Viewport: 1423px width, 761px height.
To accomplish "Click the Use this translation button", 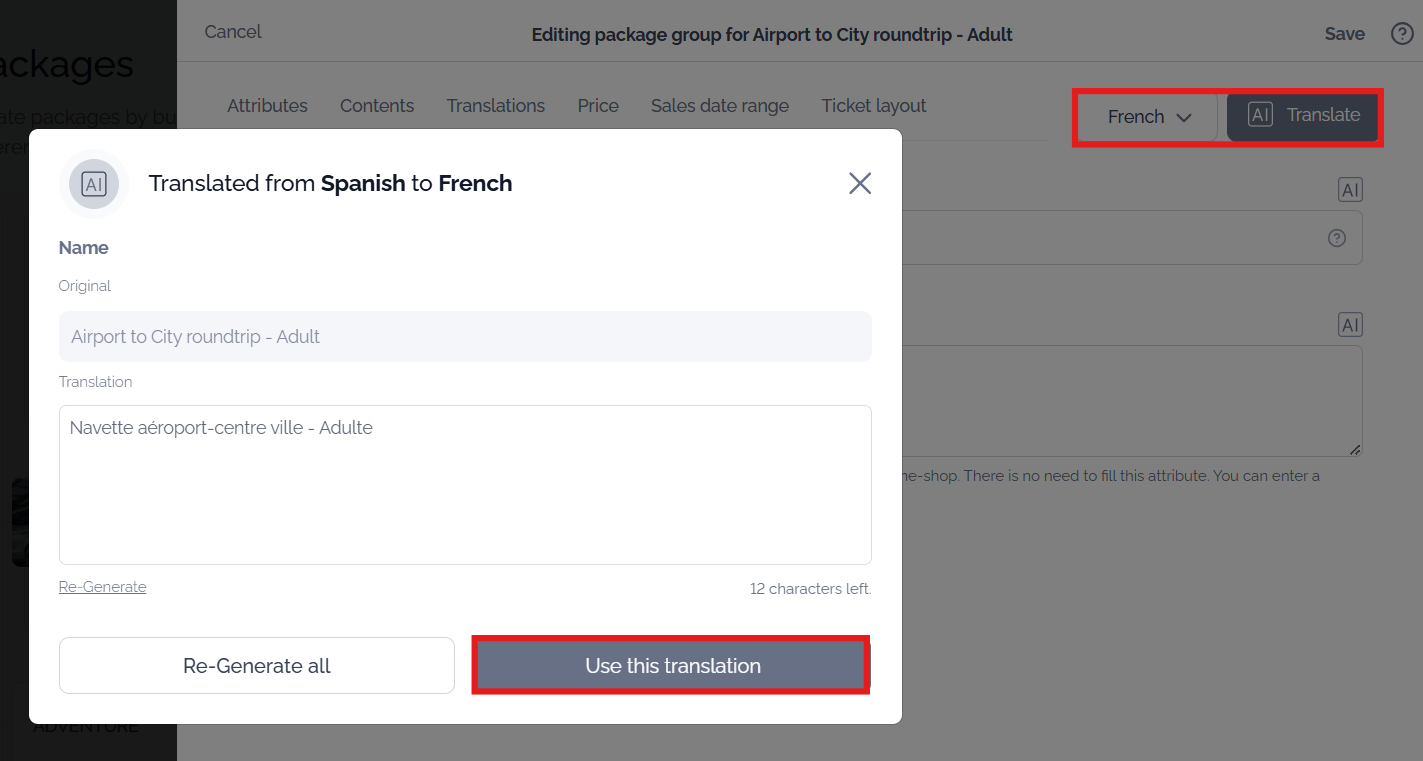I will tap(672, 666).
